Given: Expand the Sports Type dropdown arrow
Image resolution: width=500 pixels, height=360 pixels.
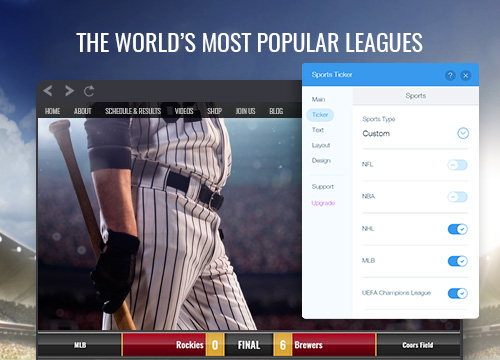Looking at the screenshot, I should pos(463,133).
